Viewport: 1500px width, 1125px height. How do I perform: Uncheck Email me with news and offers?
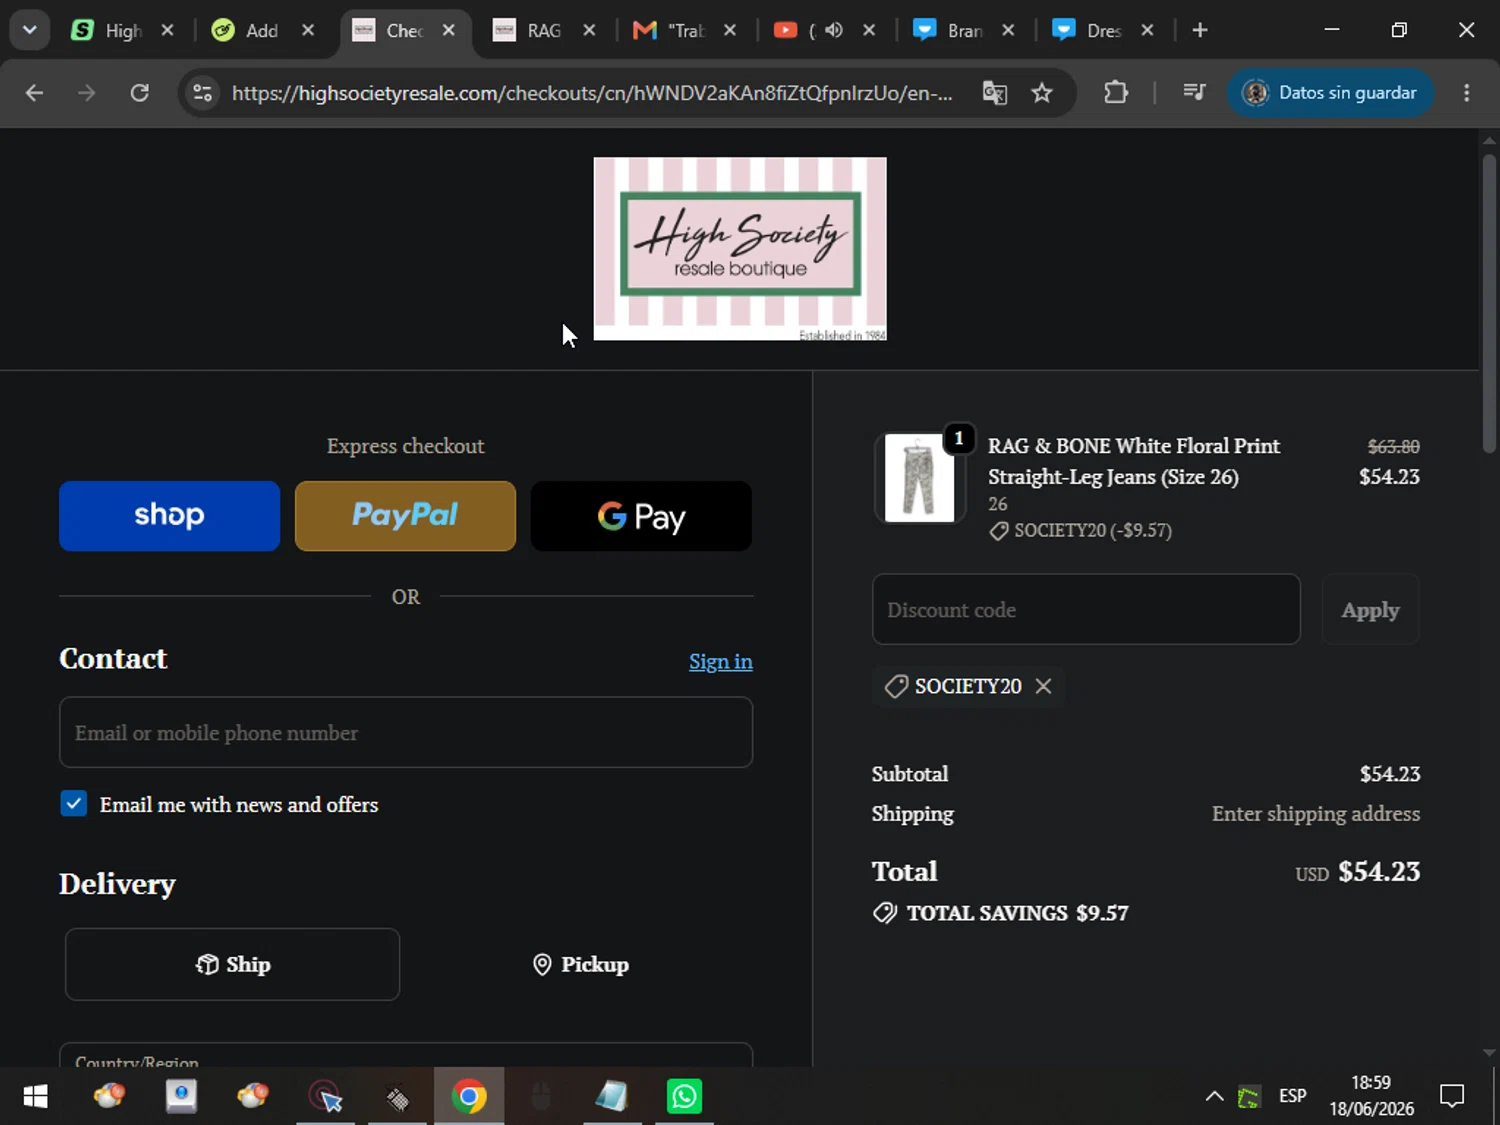[x=74, y=804]
